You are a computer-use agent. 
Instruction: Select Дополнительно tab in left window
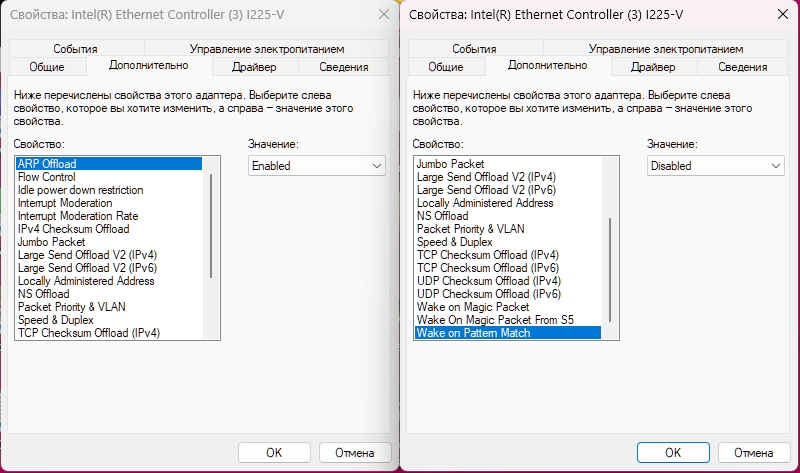148,65
